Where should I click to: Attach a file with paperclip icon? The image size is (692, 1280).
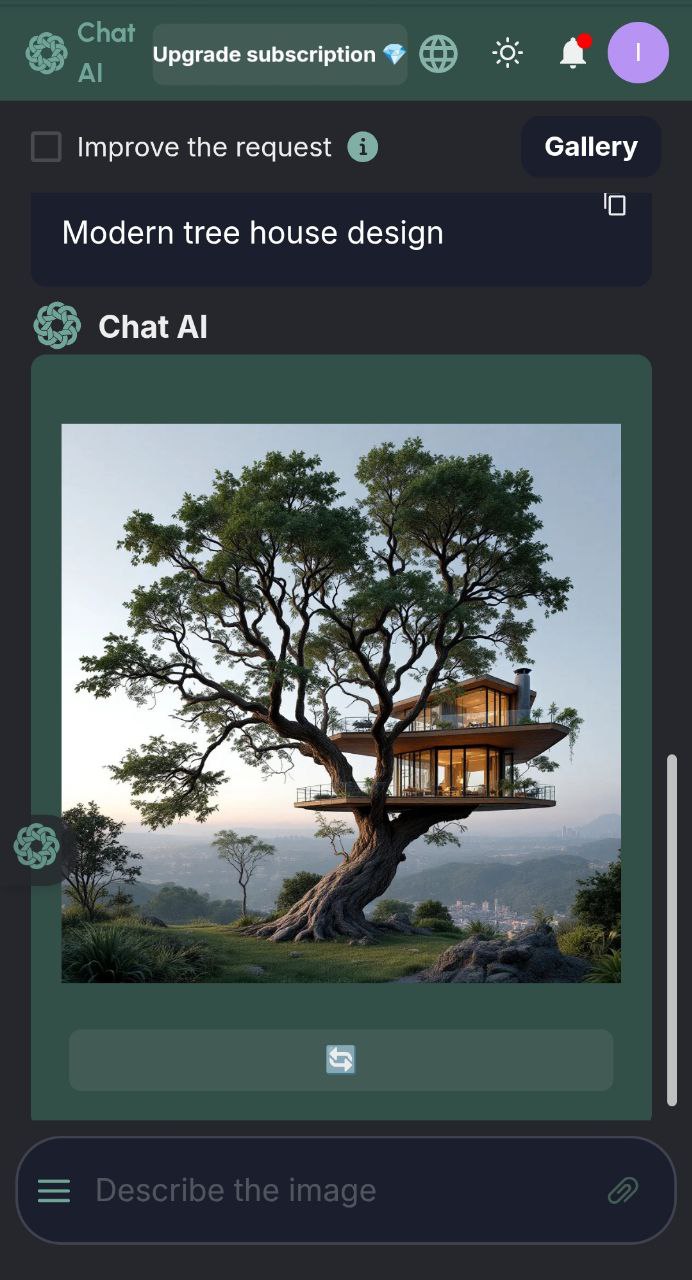tap(623, 1190)
